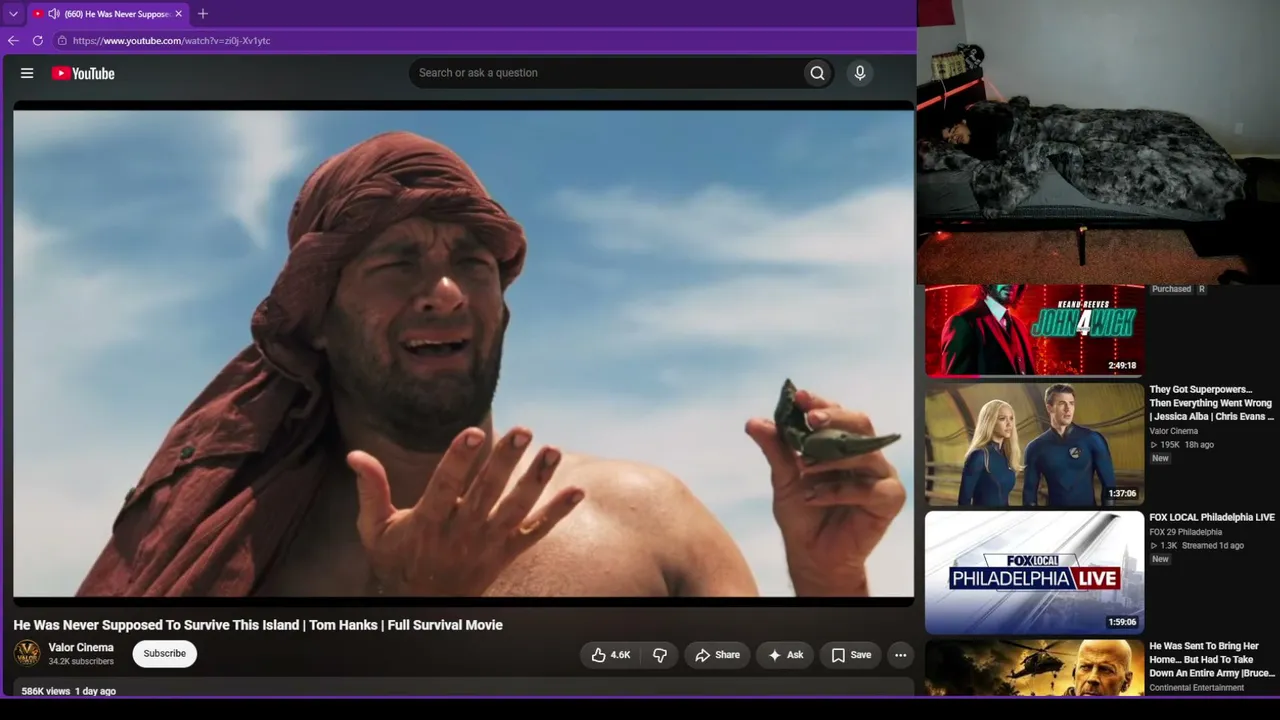Image resolution: width=1280 pixels, height=720 pixels.
Task: Reload the YouTube page
Action: [x=38, y=41]
